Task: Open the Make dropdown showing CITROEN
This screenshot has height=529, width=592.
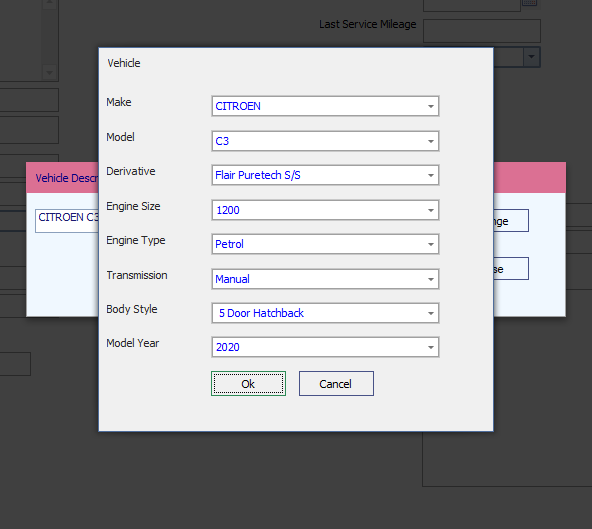Action: 325,106
